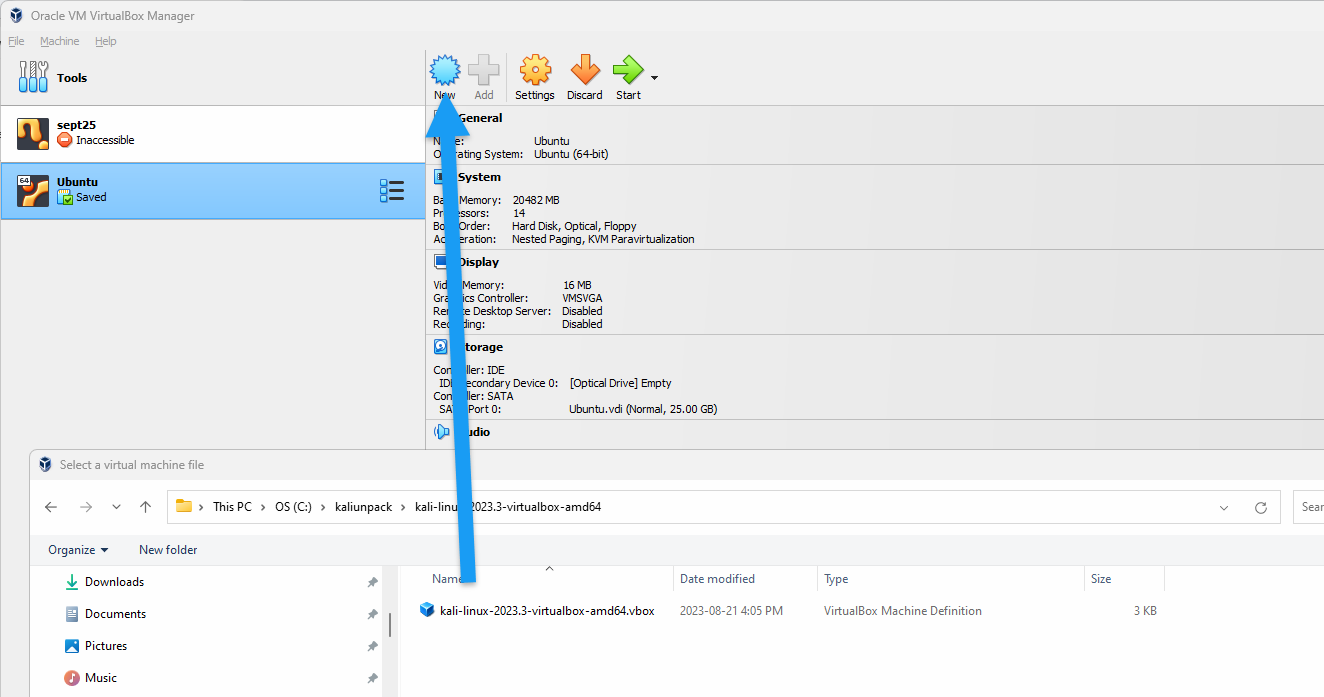Unpin Documents using its pin icon

pyautogui.click(x=372, y=614)
